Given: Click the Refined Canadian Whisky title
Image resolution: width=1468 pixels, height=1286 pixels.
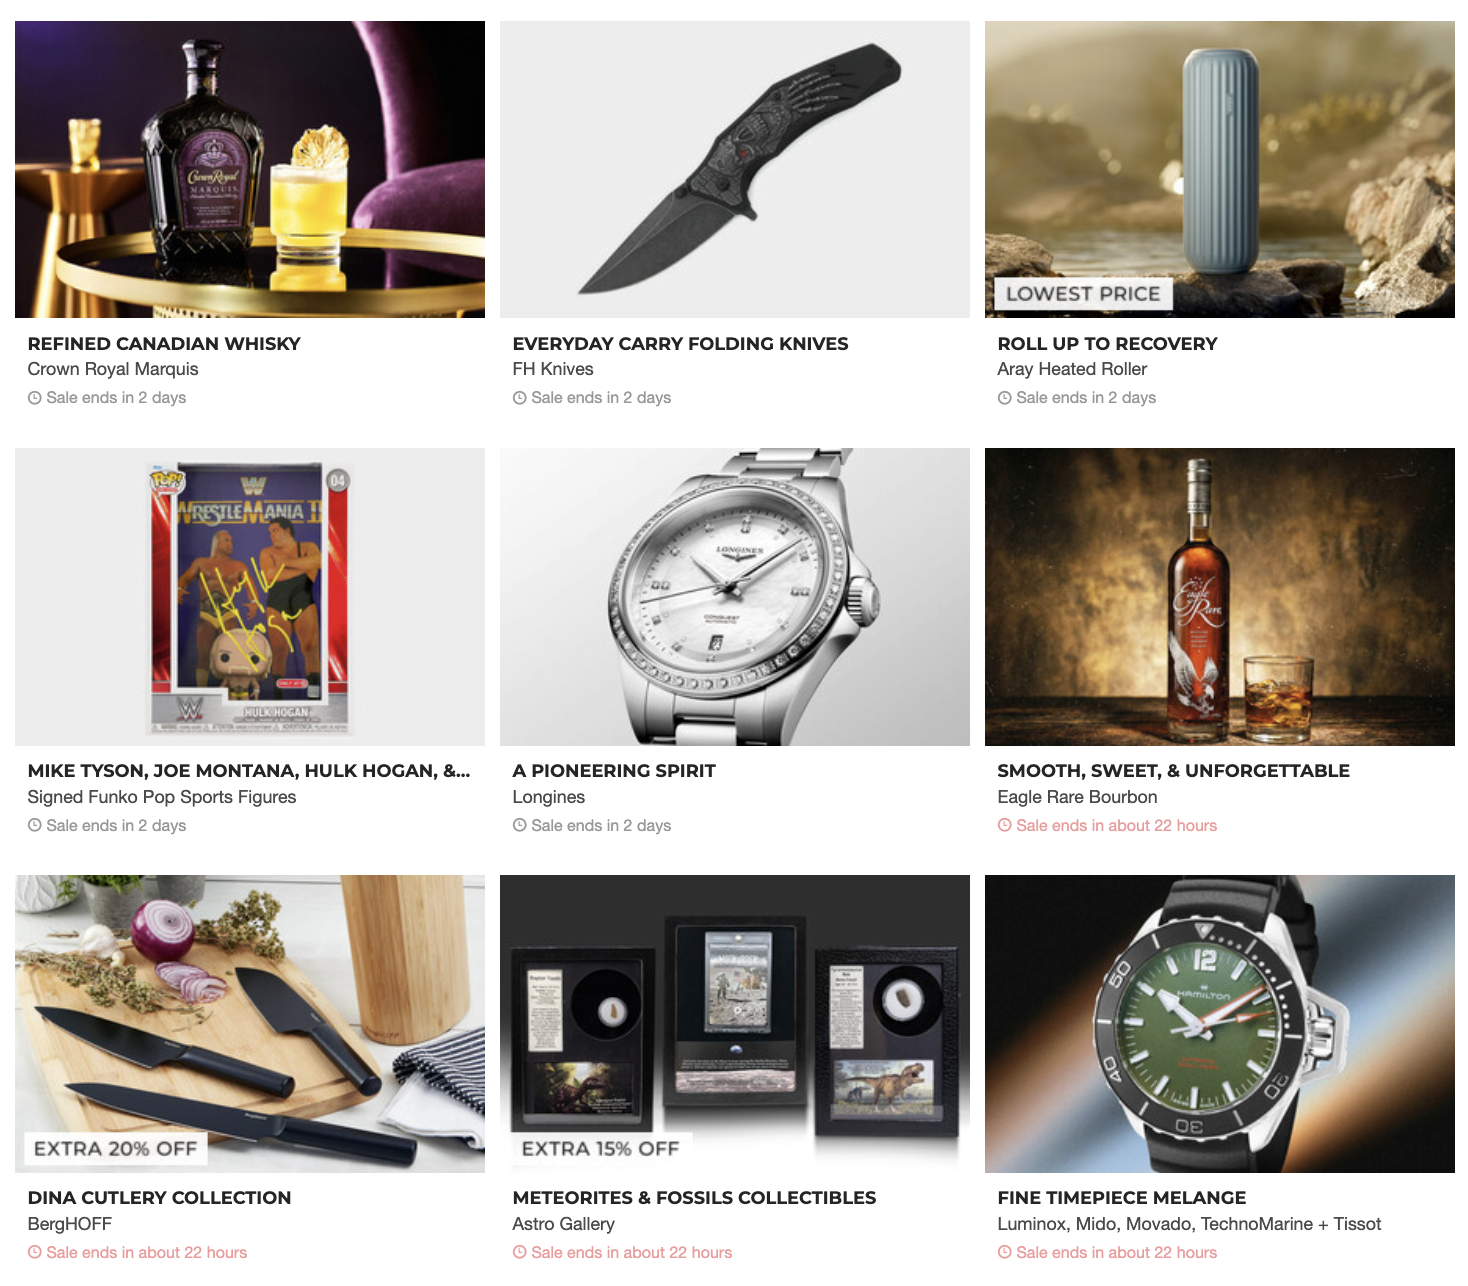Looking at the screenshot, I should pos(164,344).
